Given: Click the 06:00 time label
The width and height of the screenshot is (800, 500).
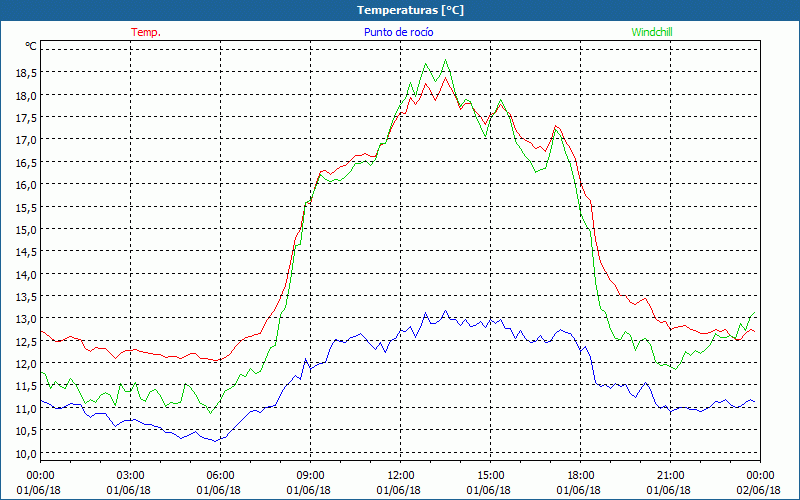Looking at the screenshot, I should coord(220,476).
